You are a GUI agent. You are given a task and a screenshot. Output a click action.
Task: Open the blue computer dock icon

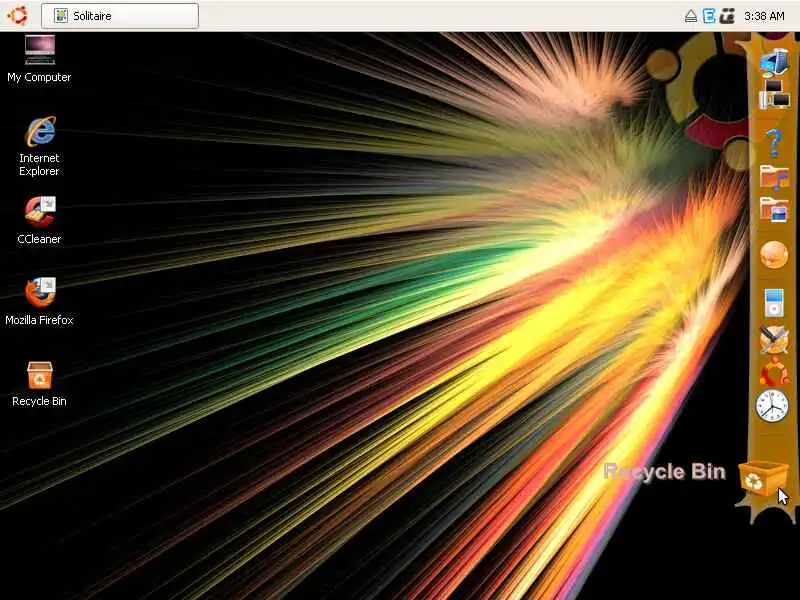pyautogui.click(x=774, y=63)
